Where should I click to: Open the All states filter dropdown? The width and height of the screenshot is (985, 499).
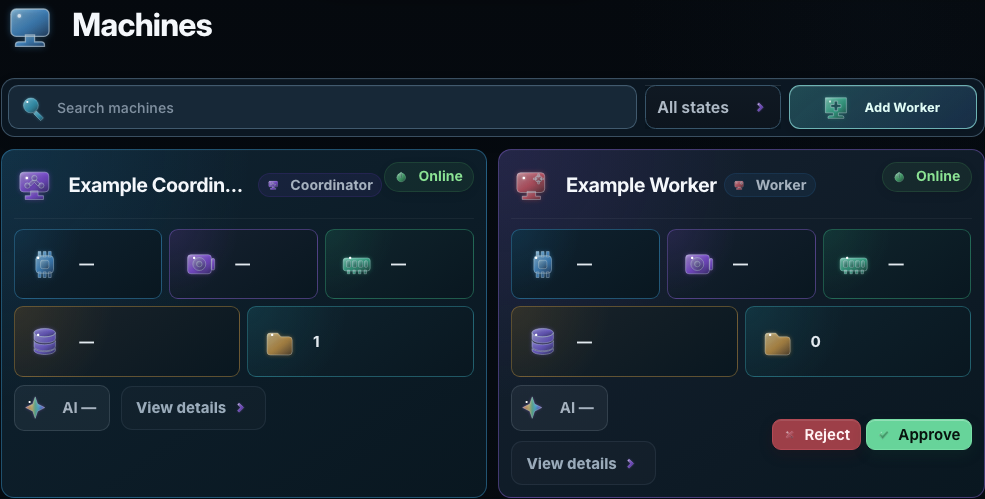pyautogui.click(x=712, y=107)
